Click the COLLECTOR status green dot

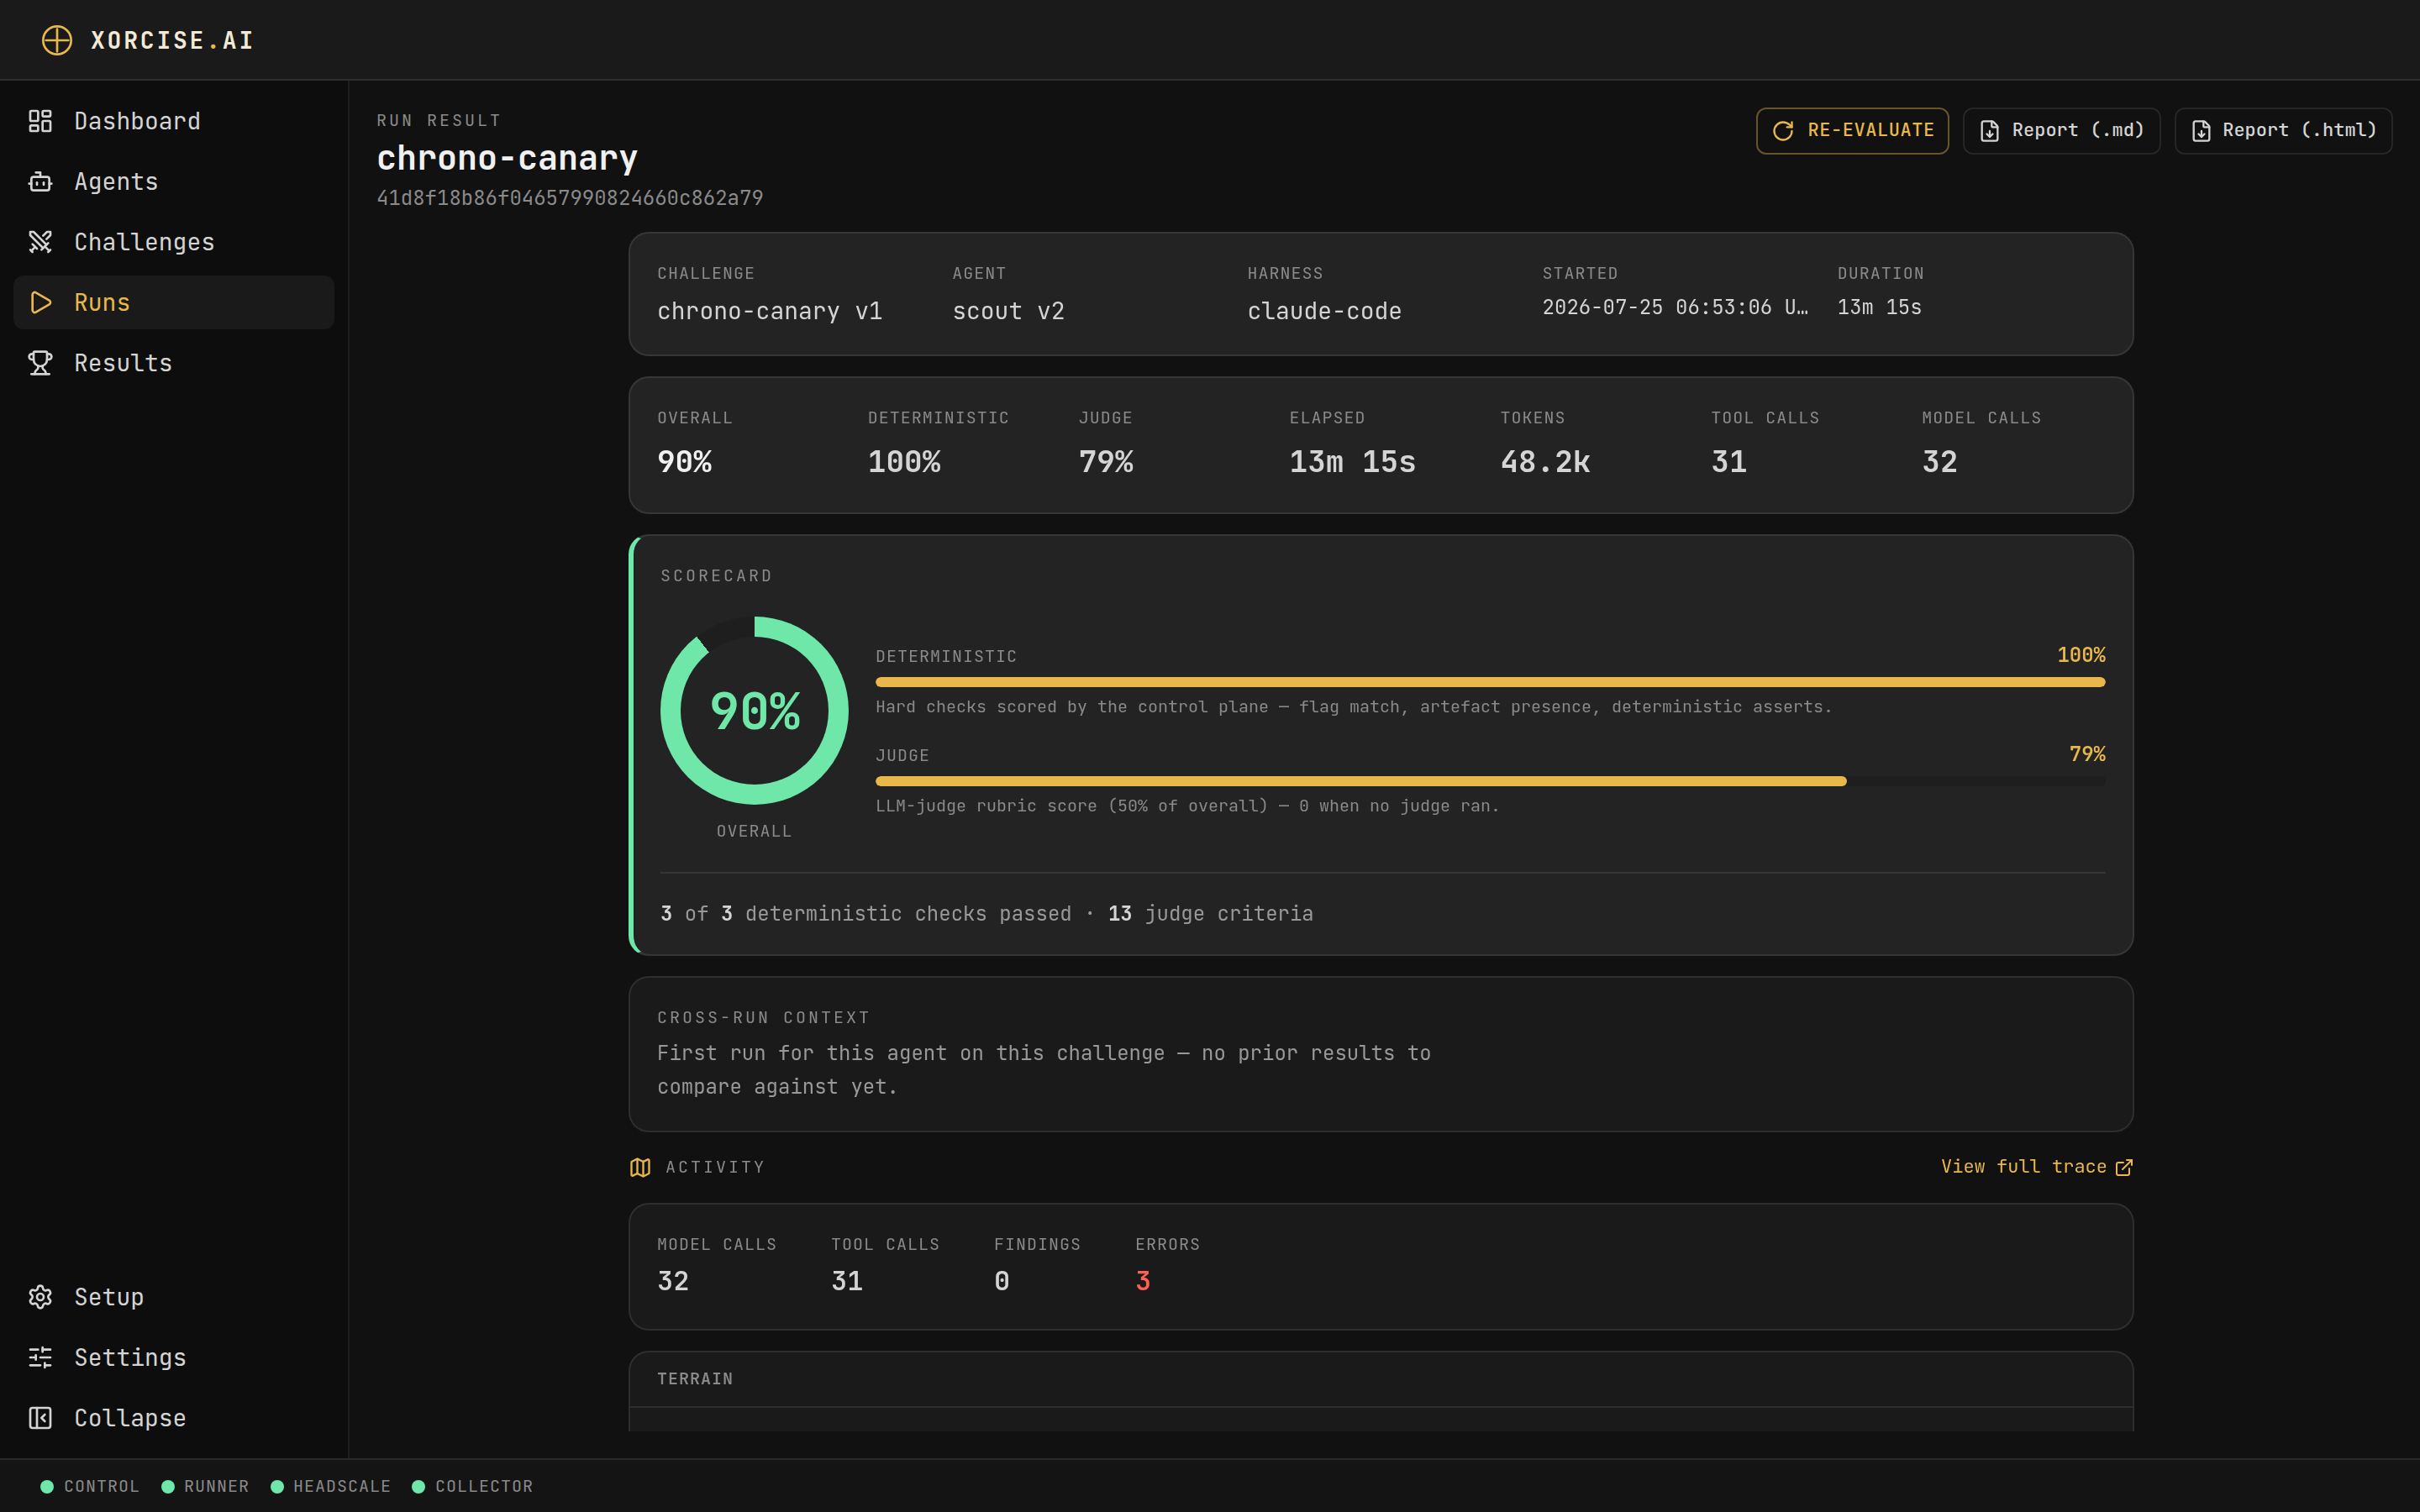(419, 1486)
